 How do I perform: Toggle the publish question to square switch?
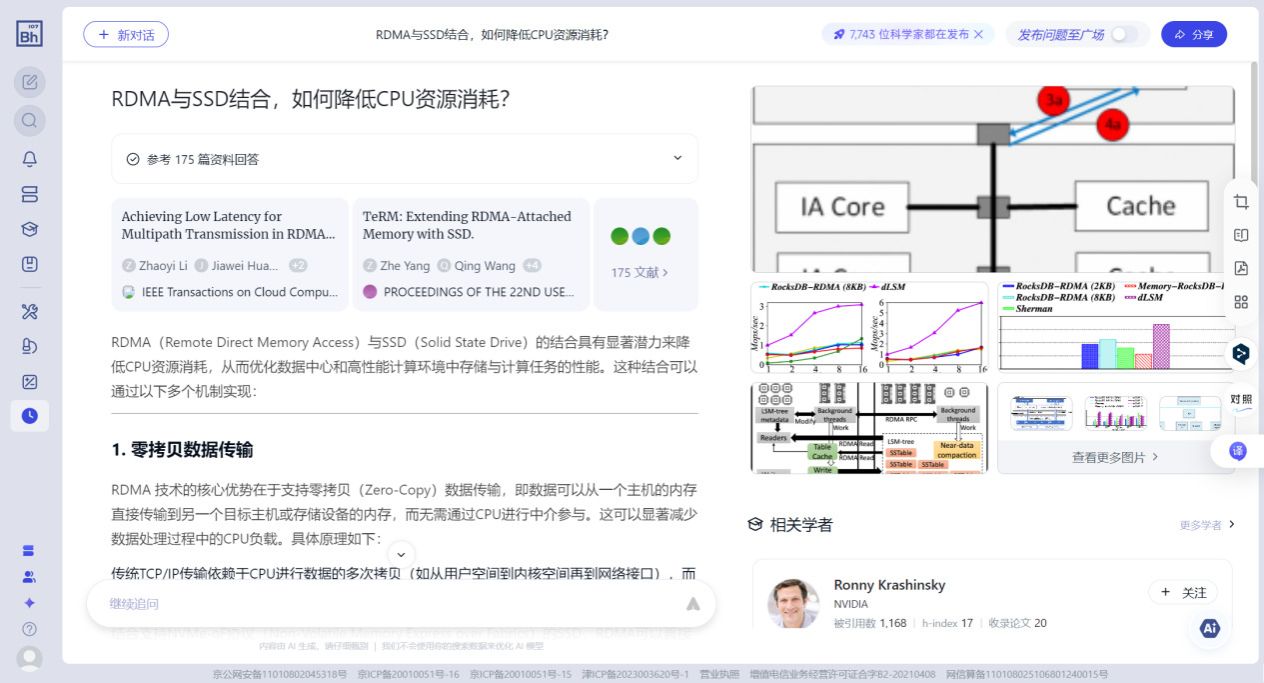tap(1124, 34)
